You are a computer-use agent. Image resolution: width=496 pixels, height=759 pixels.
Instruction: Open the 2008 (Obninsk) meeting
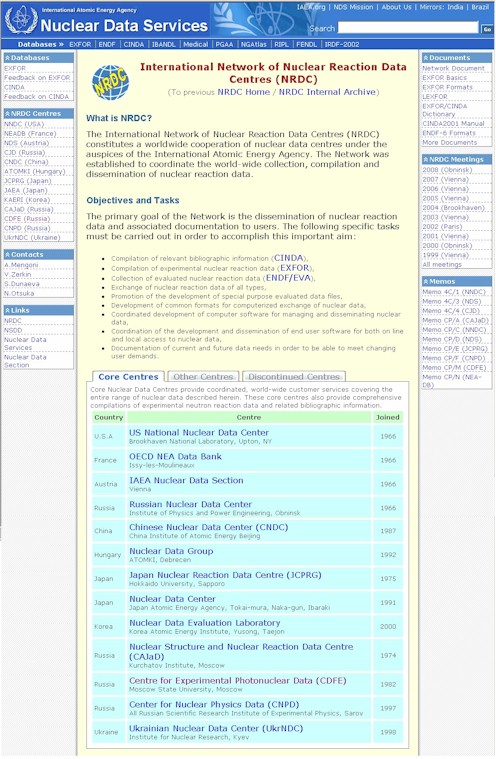(447, 170)
